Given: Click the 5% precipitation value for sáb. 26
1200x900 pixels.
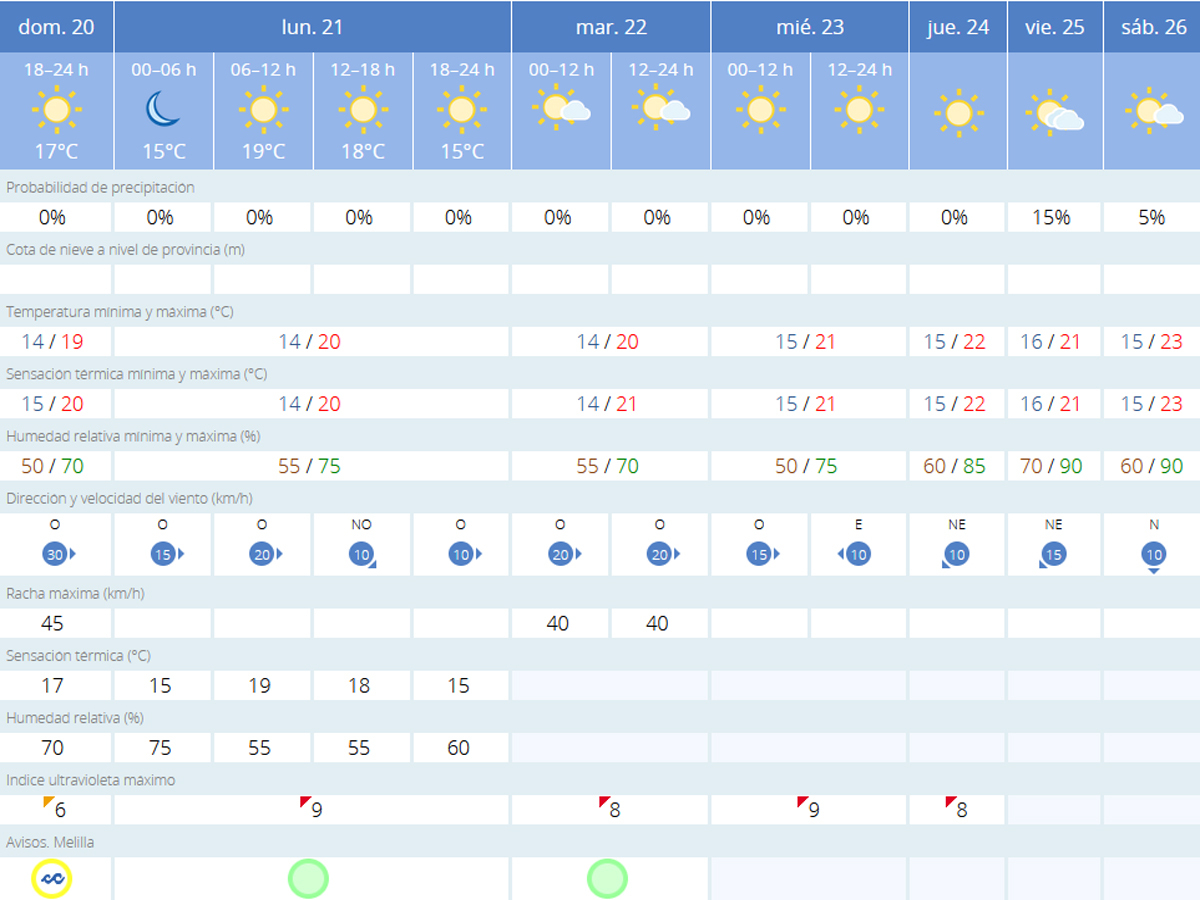Looking at the screenshot, I should pyautogui.click(x=1152, y=218).
